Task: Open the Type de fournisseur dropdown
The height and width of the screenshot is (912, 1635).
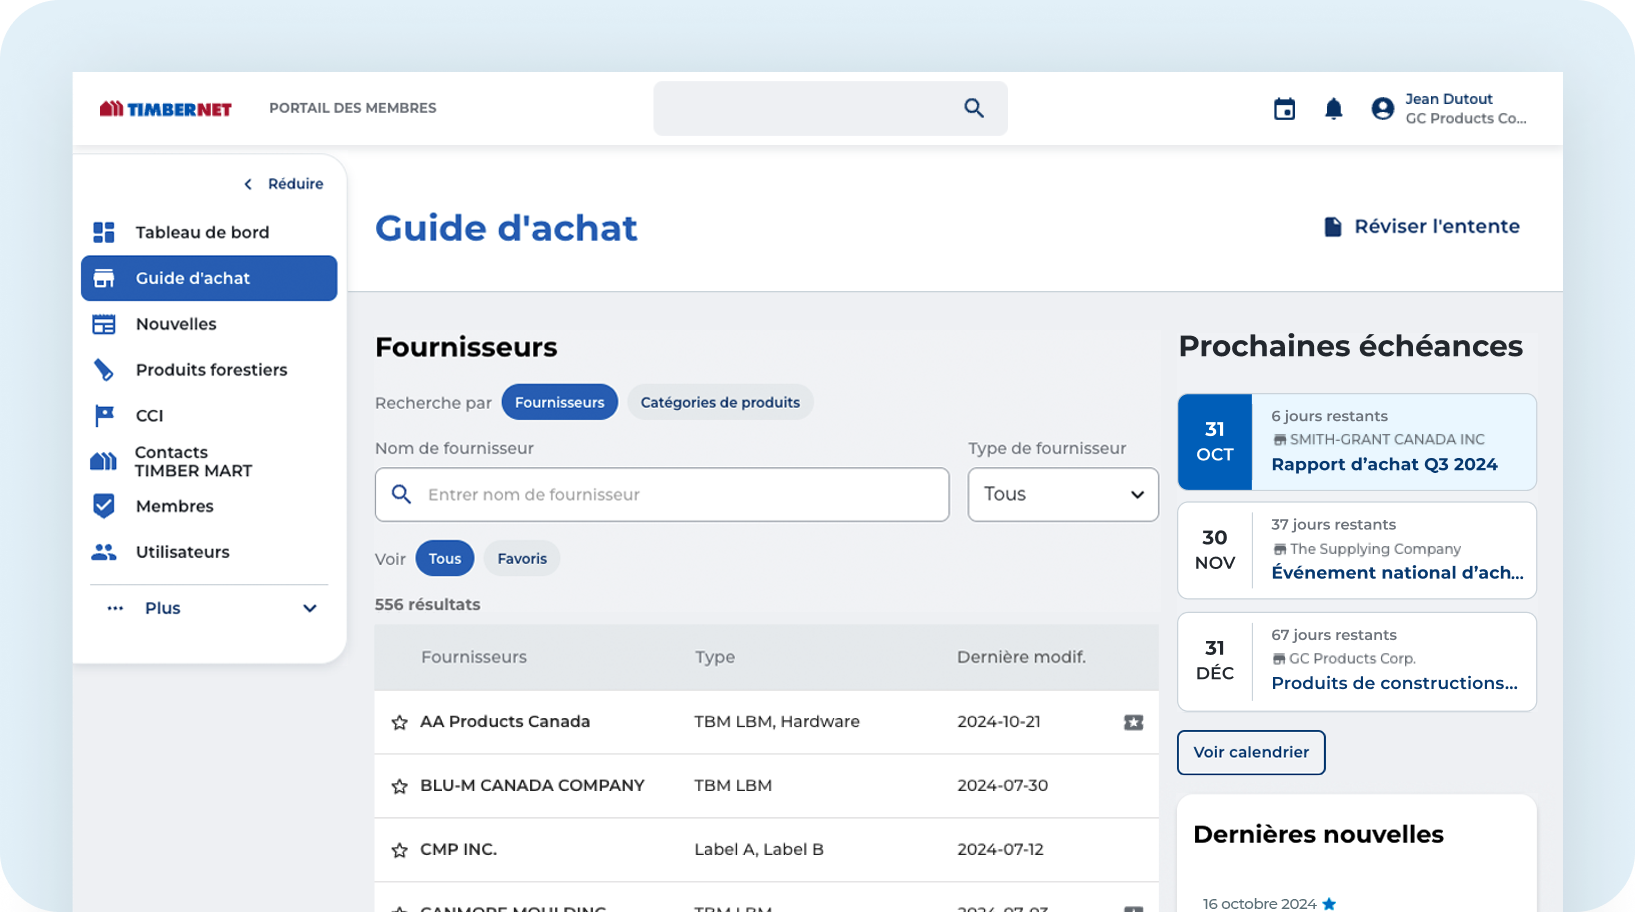Action: [1063, 494]
